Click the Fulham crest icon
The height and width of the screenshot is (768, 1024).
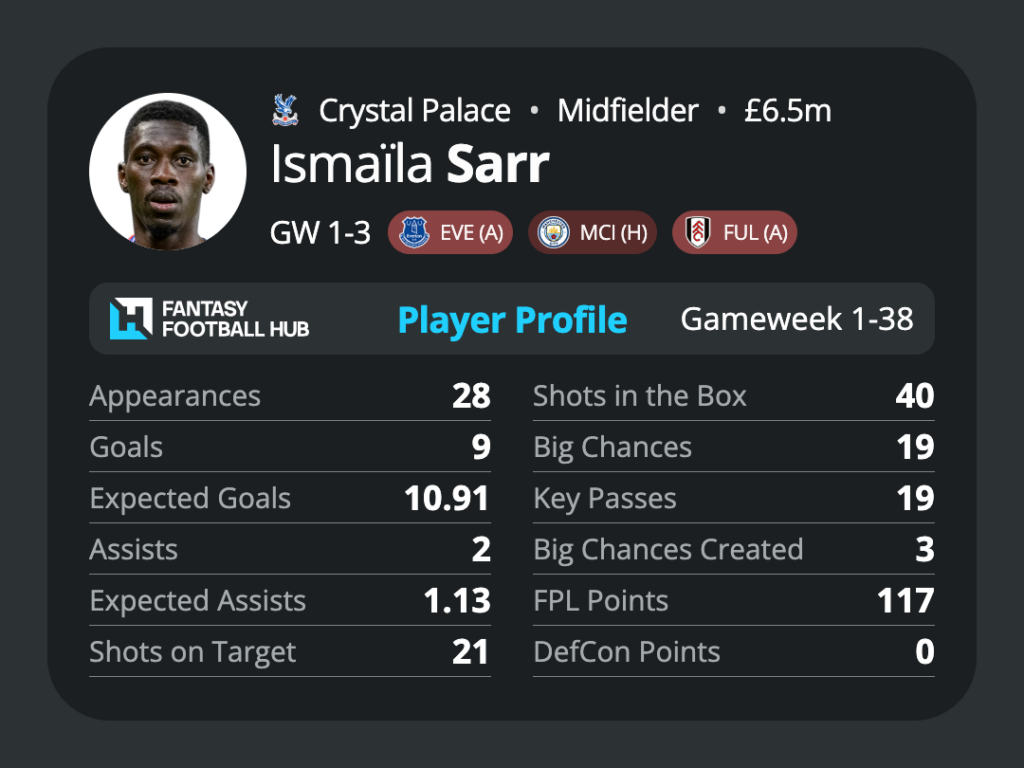(x=697, y=232)
